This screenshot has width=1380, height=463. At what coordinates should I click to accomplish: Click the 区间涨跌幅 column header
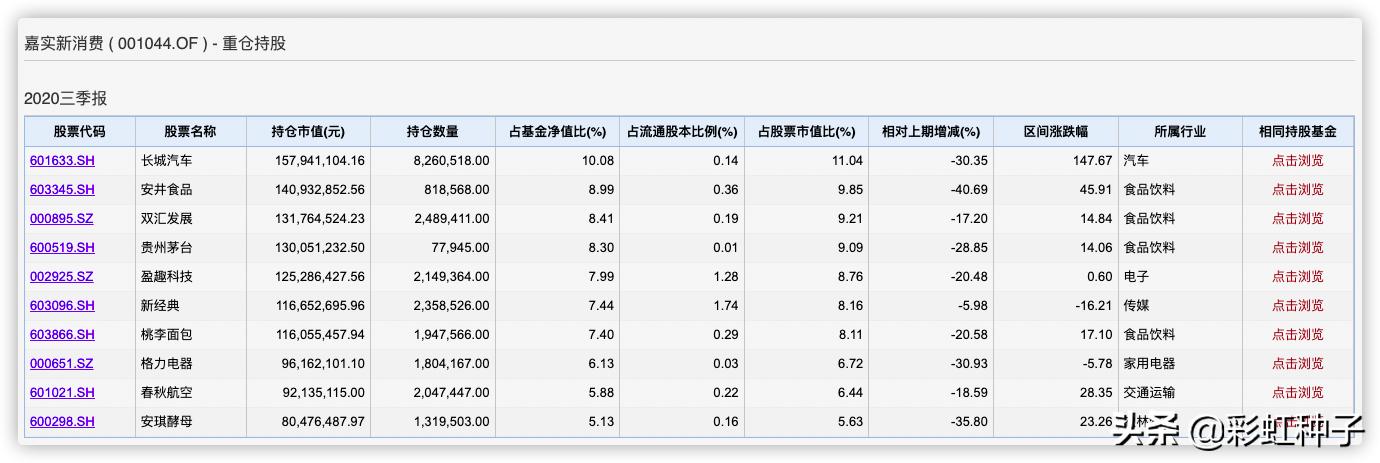[1056, 131]
